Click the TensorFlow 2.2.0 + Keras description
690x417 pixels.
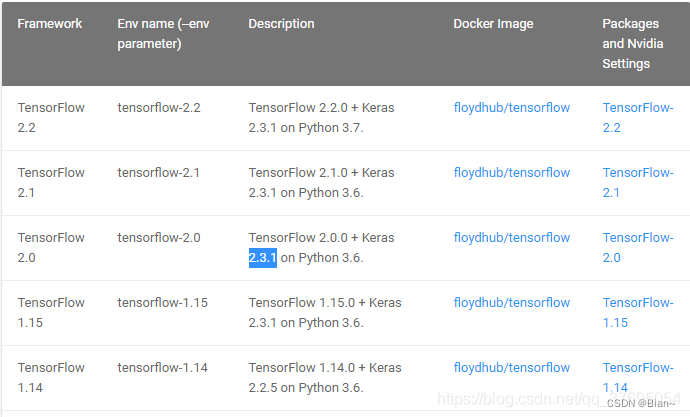point(321,117)
